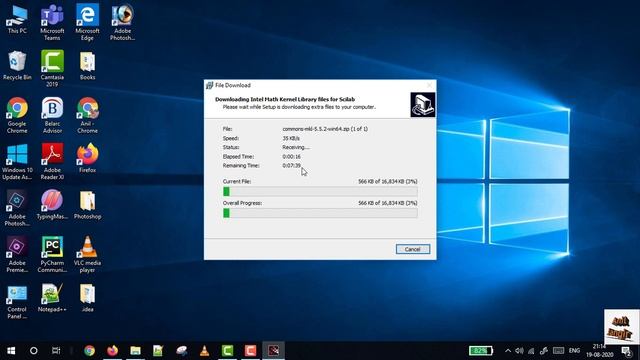640x360 pixels.
Task: Switch to green Camtasia taskbar icon
Action: pos(227,351)
